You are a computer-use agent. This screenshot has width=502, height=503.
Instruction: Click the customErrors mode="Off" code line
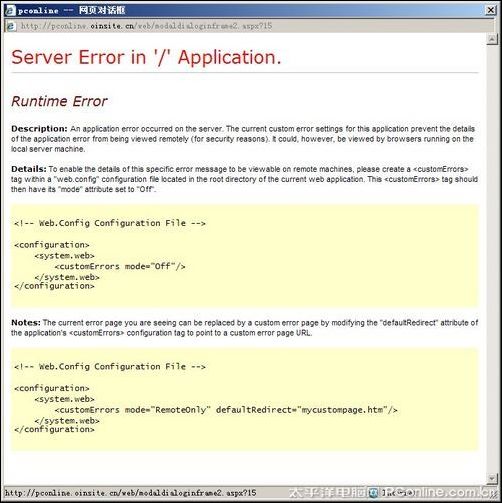(x=120, y=266)
